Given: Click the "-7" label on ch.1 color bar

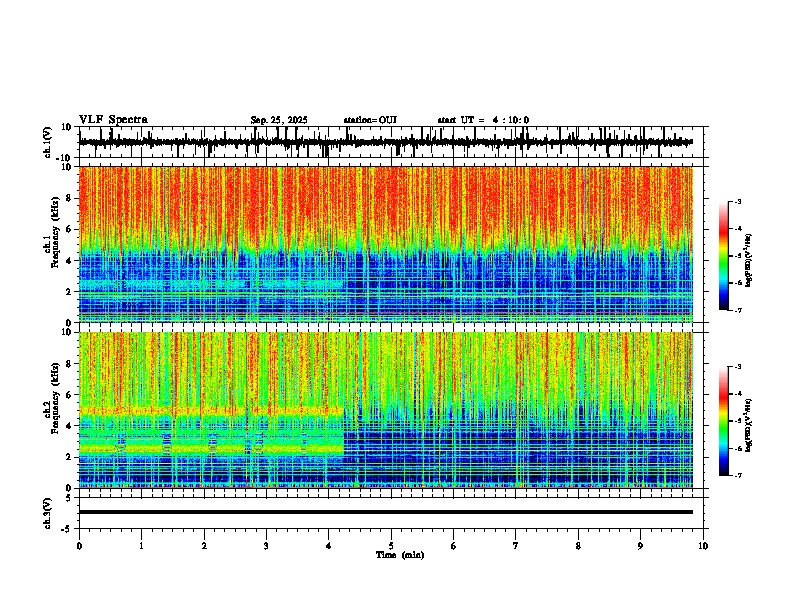Looking at the screenshot, I should [x=737, y=310].
